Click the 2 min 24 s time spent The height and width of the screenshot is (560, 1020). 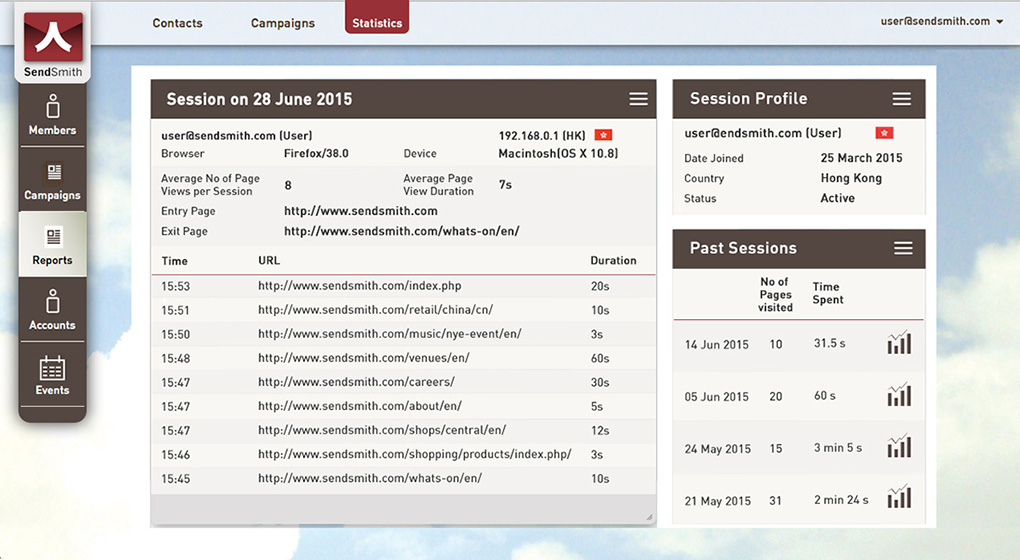(841, 500)
